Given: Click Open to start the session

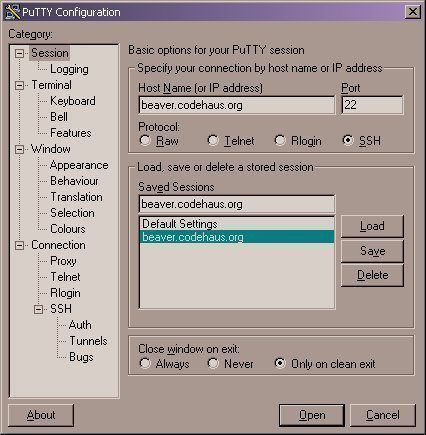Looking at the screenshot, I should click(312, 415).
